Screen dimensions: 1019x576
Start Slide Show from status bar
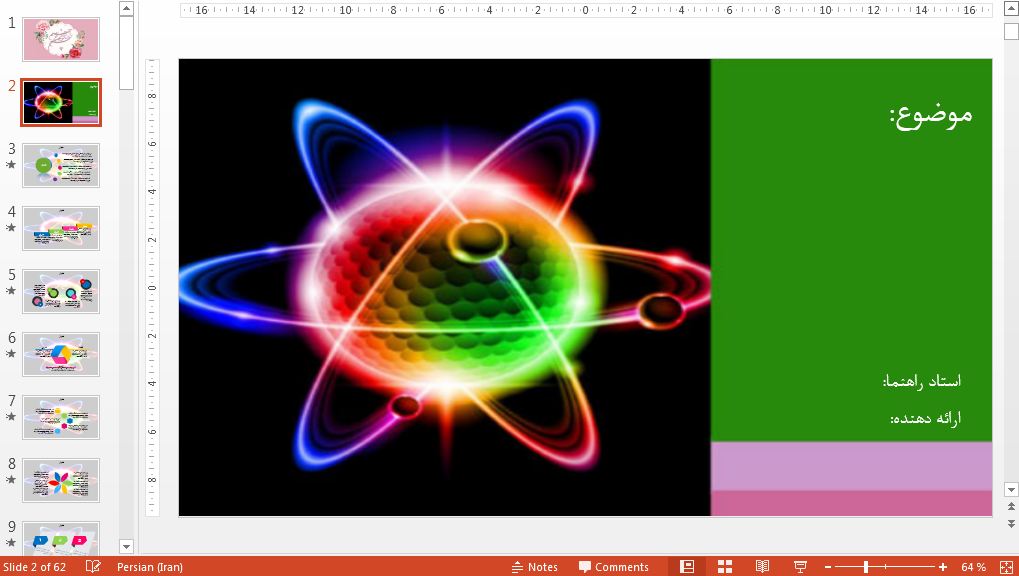[800, 567]
